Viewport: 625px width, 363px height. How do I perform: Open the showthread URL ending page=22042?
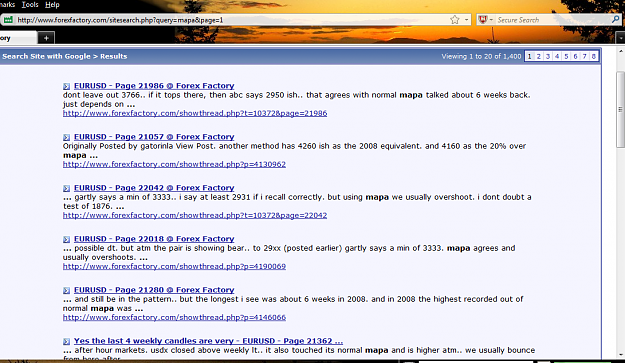195,215
